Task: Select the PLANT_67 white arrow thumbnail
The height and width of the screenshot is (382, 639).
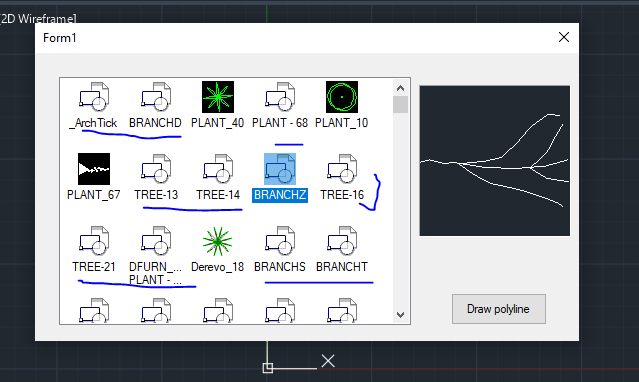Action: (94, 169)
